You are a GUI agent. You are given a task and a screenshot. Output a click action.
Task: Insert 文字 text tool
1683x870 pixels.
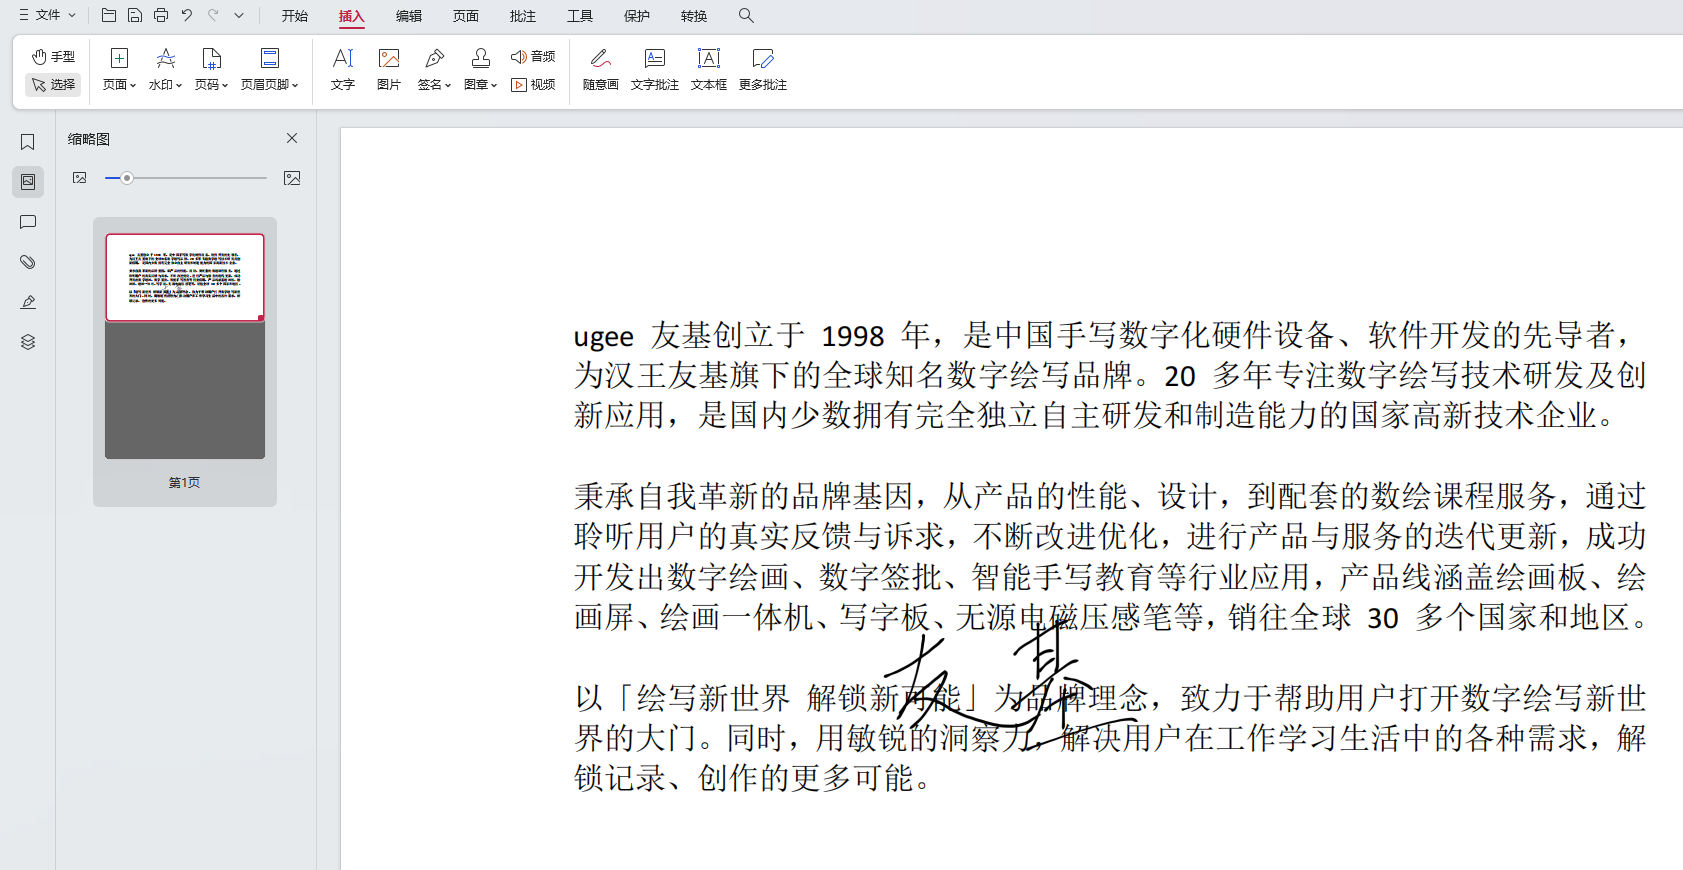click(343, 70)
